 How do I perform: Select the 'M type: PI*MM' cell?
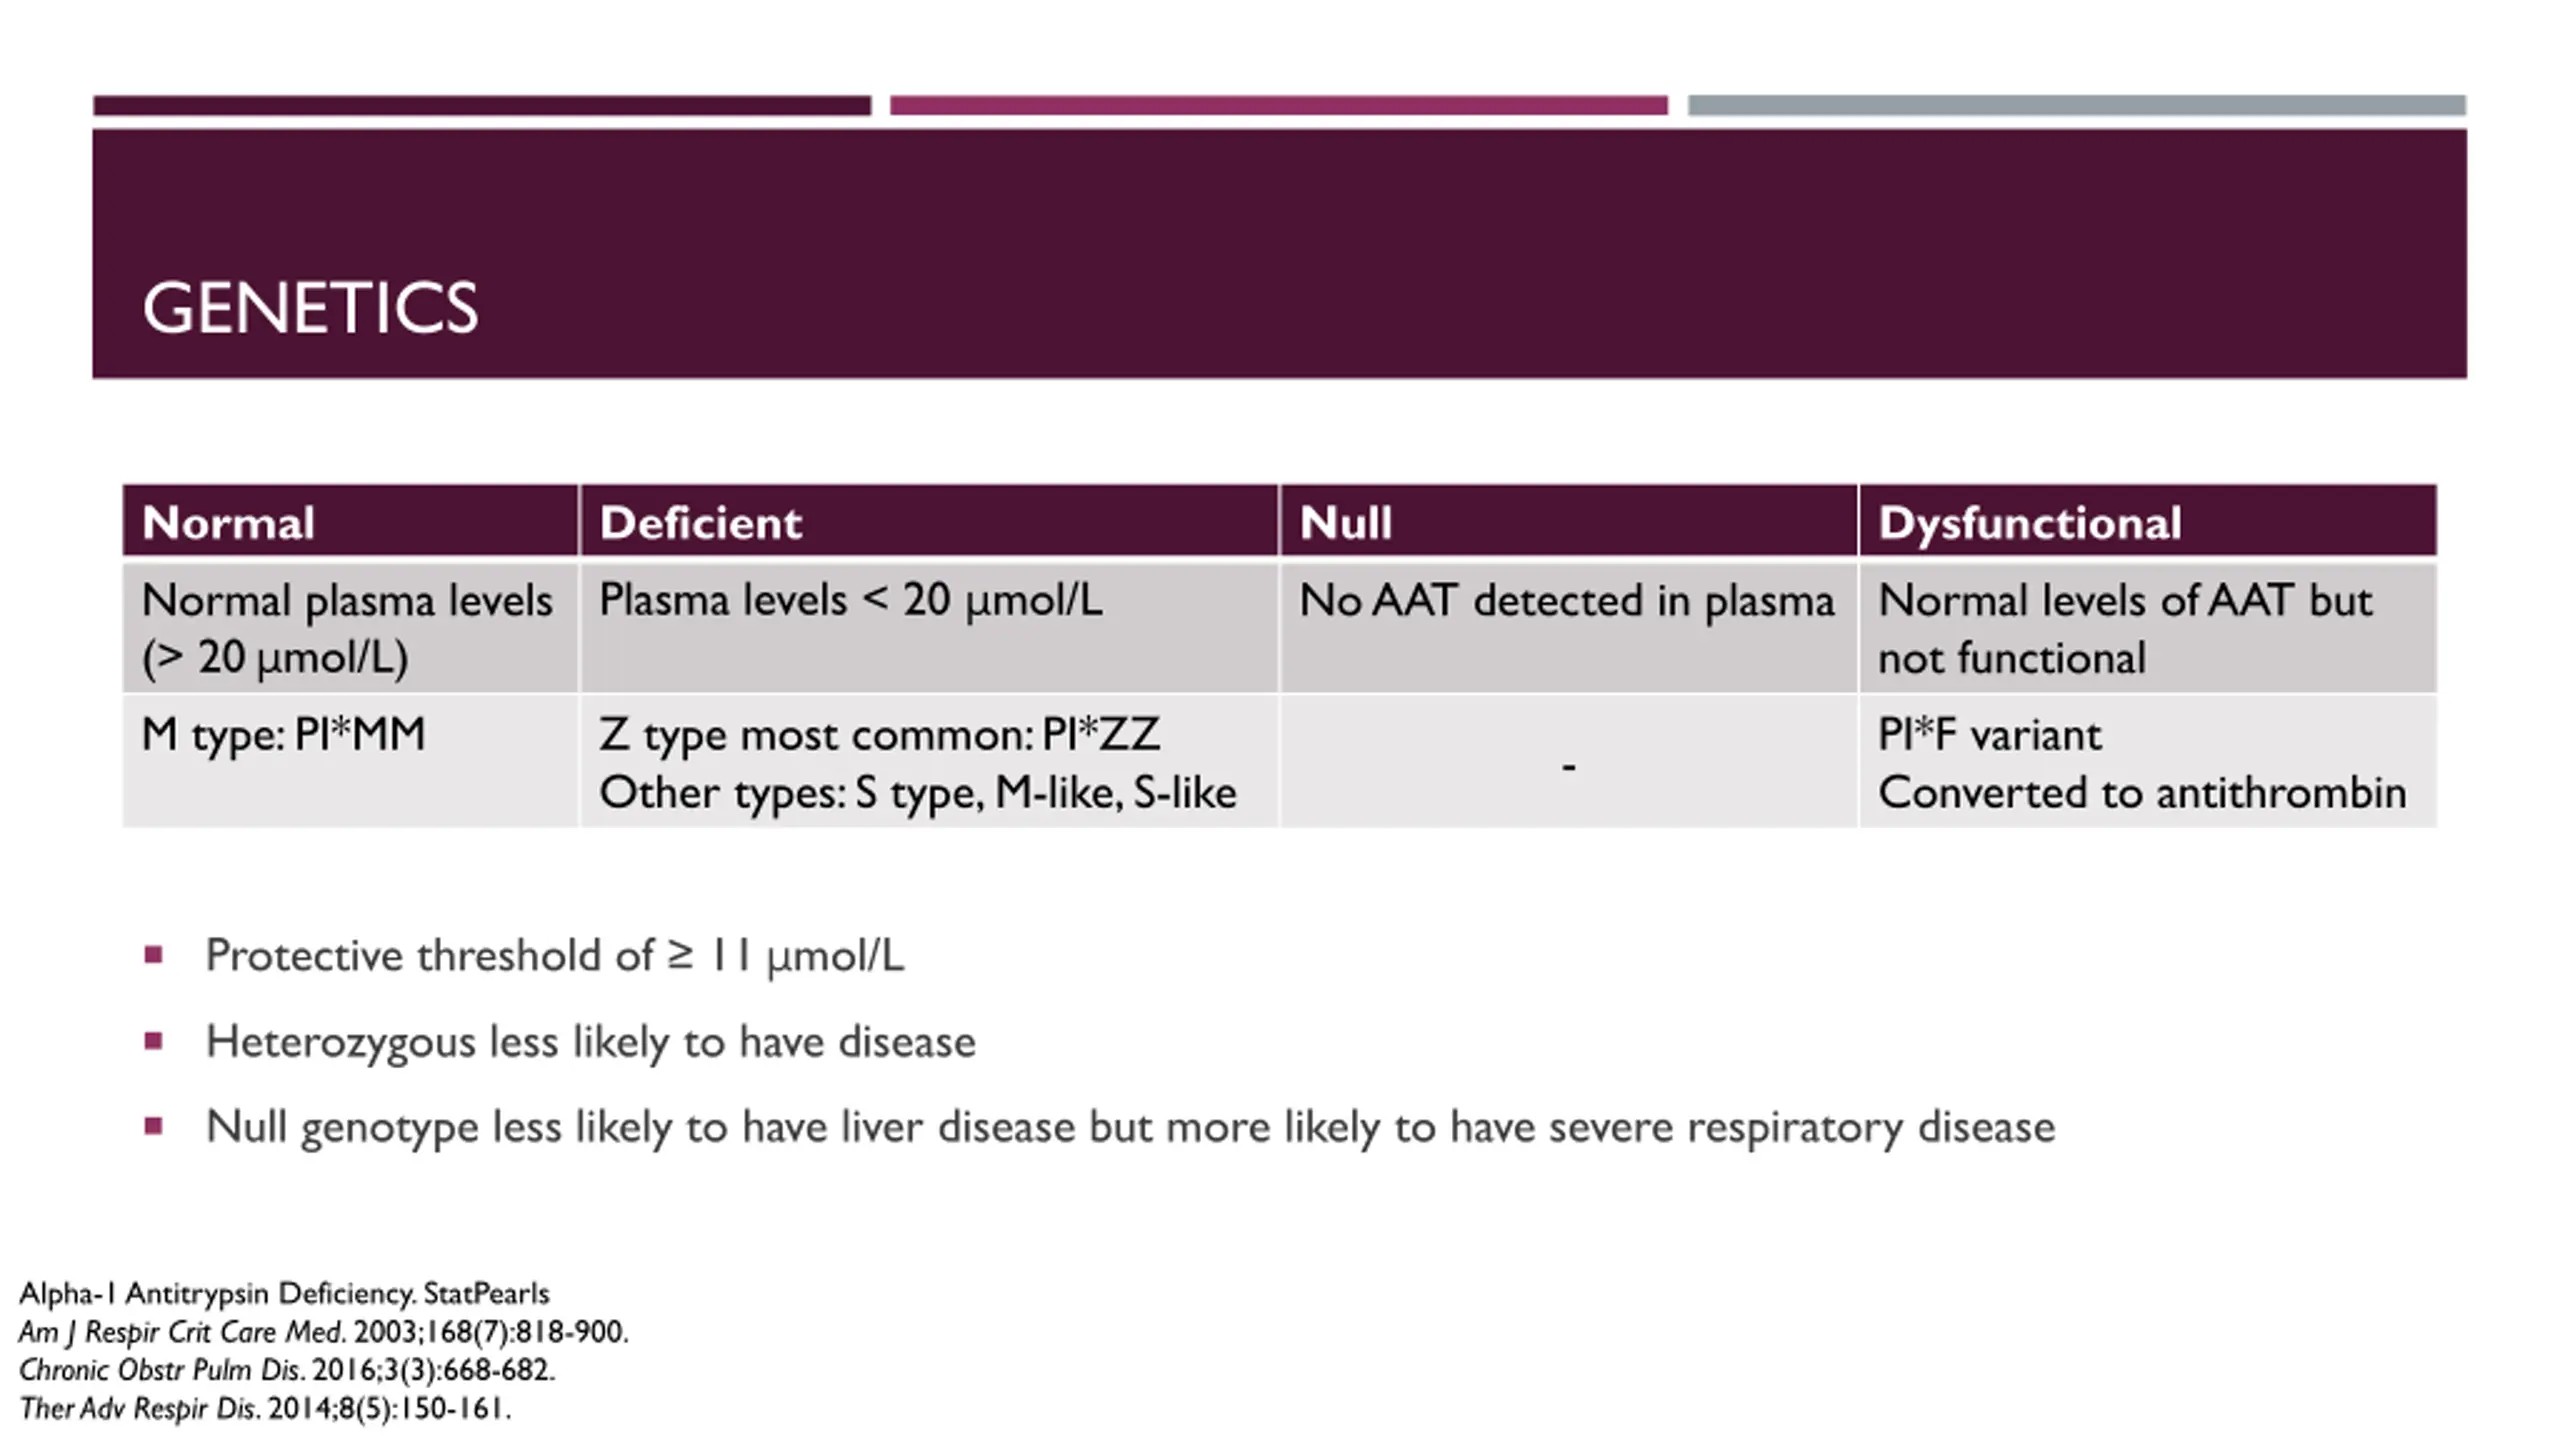coord(284,735)
